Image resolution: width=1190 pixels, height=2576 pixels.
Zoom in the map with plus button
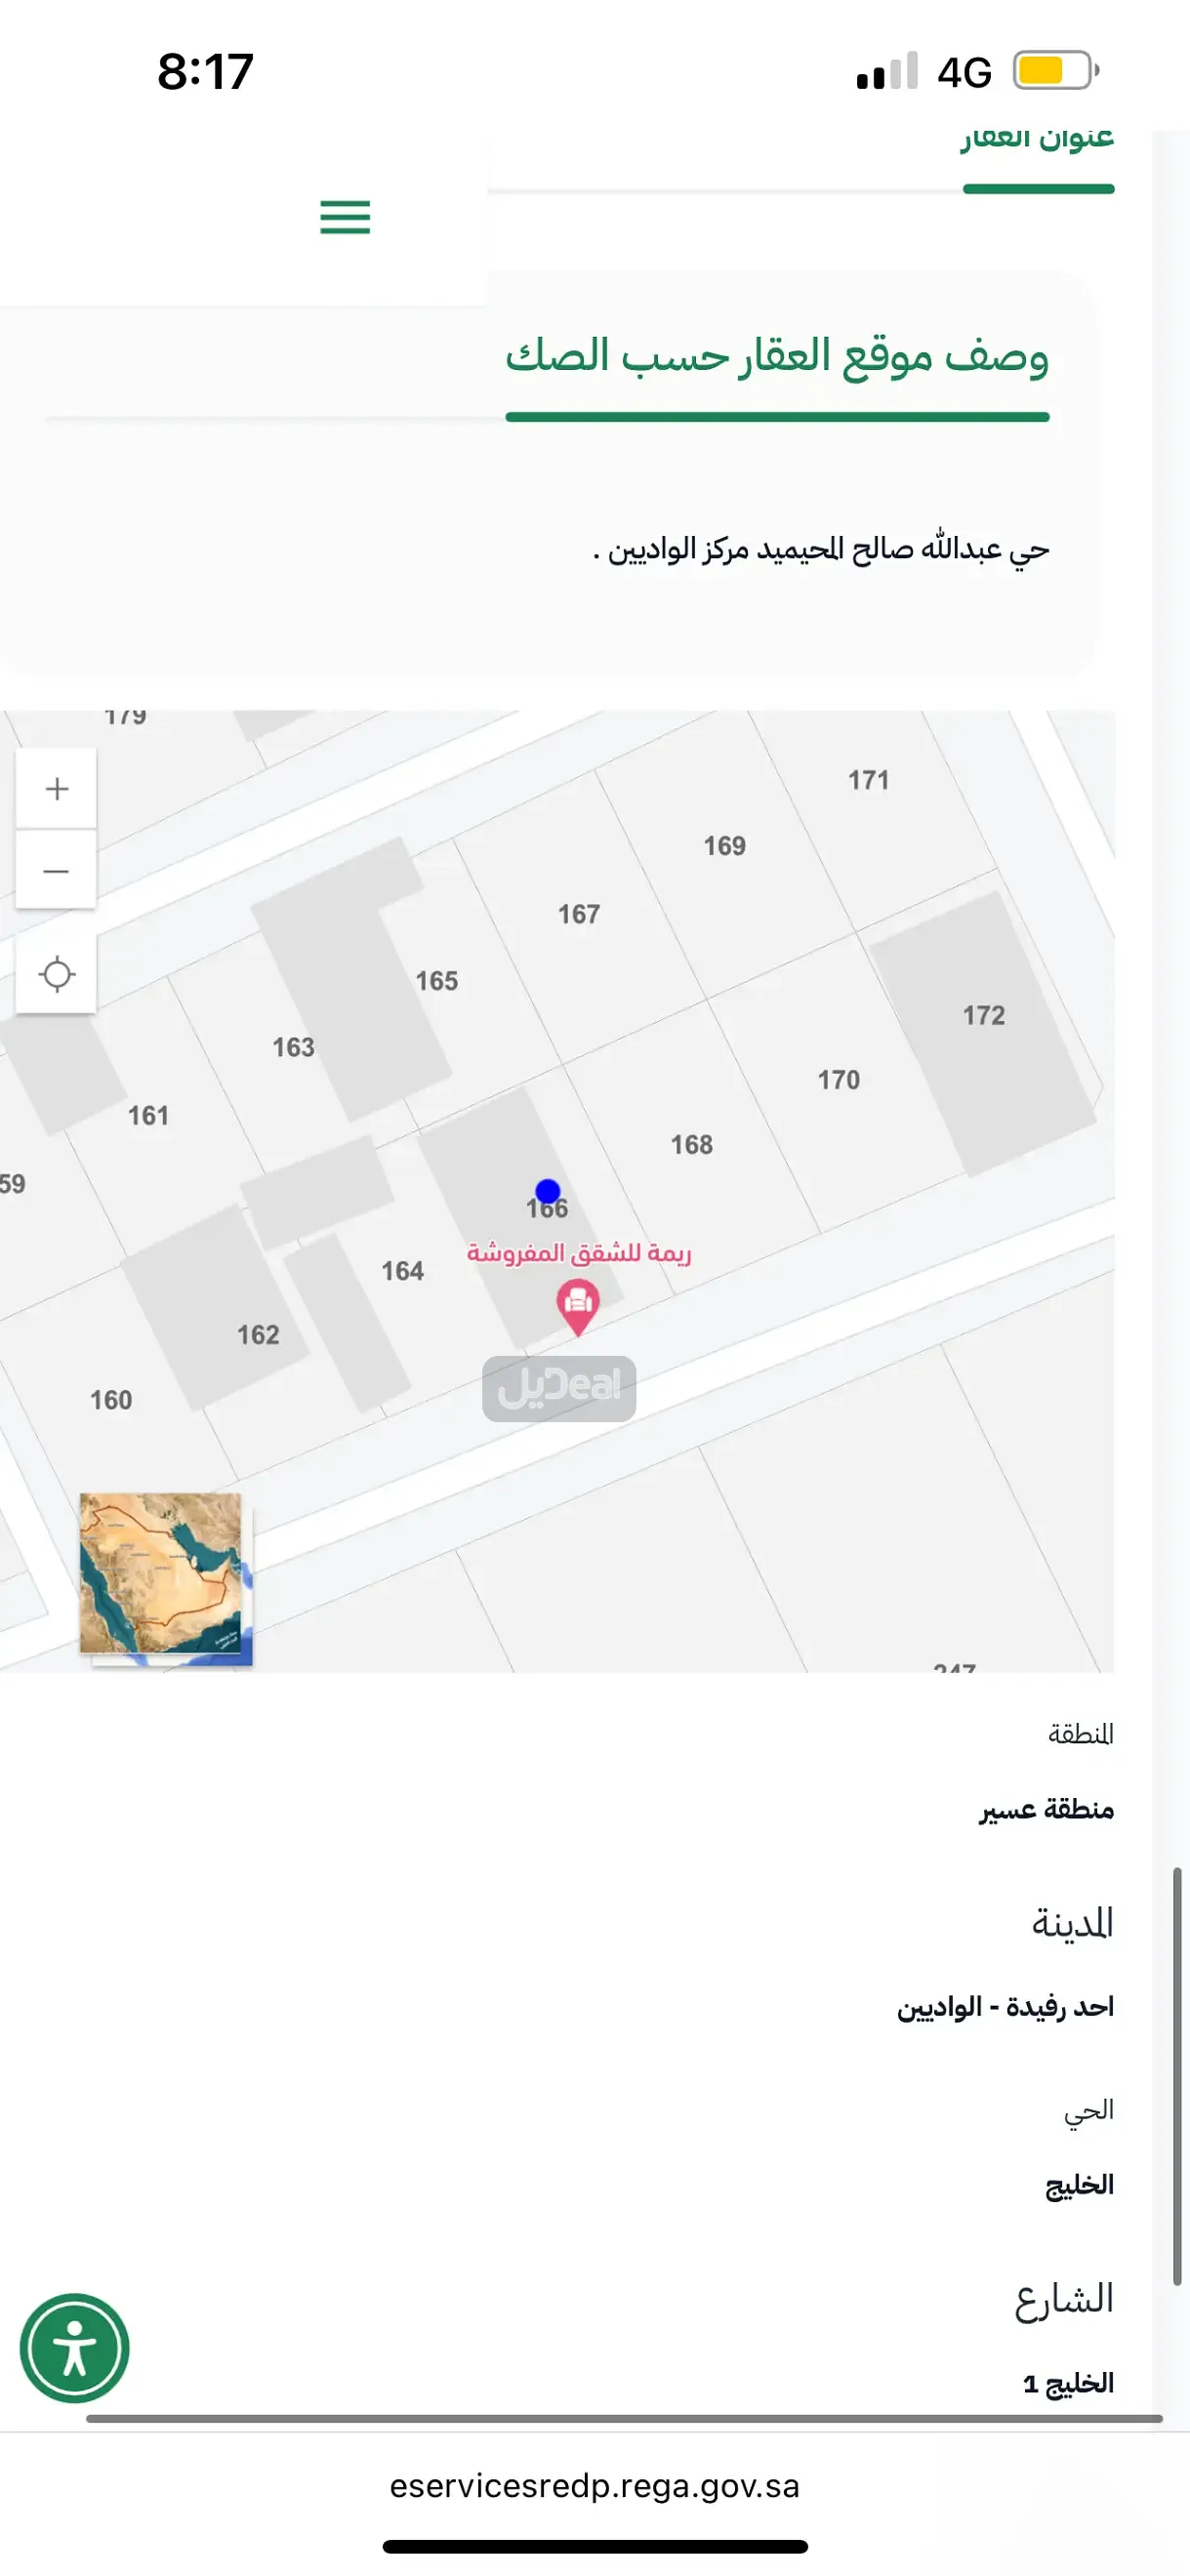point(57,789)
